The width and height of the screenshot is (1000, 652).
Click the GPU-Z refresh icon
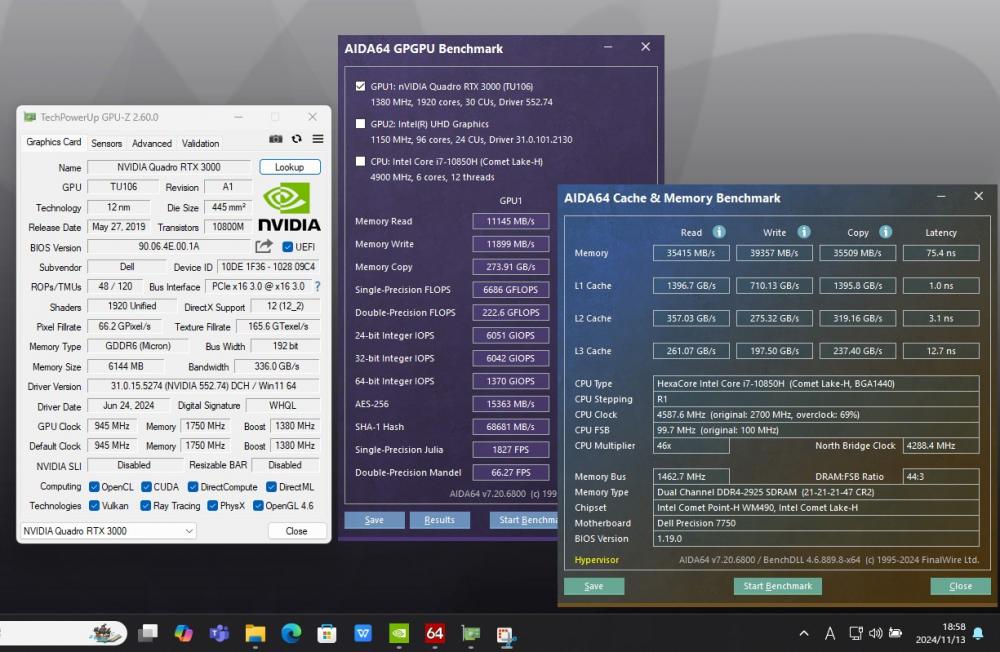click(x=297, y=139)
